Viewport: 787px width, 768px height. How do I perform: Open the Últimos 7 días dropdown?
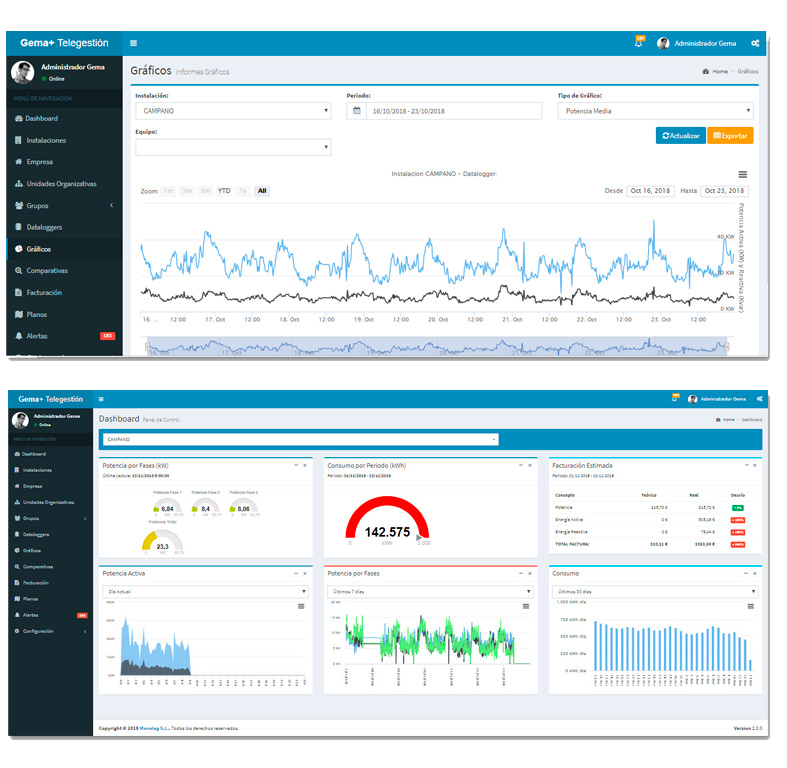pos(430,591)
